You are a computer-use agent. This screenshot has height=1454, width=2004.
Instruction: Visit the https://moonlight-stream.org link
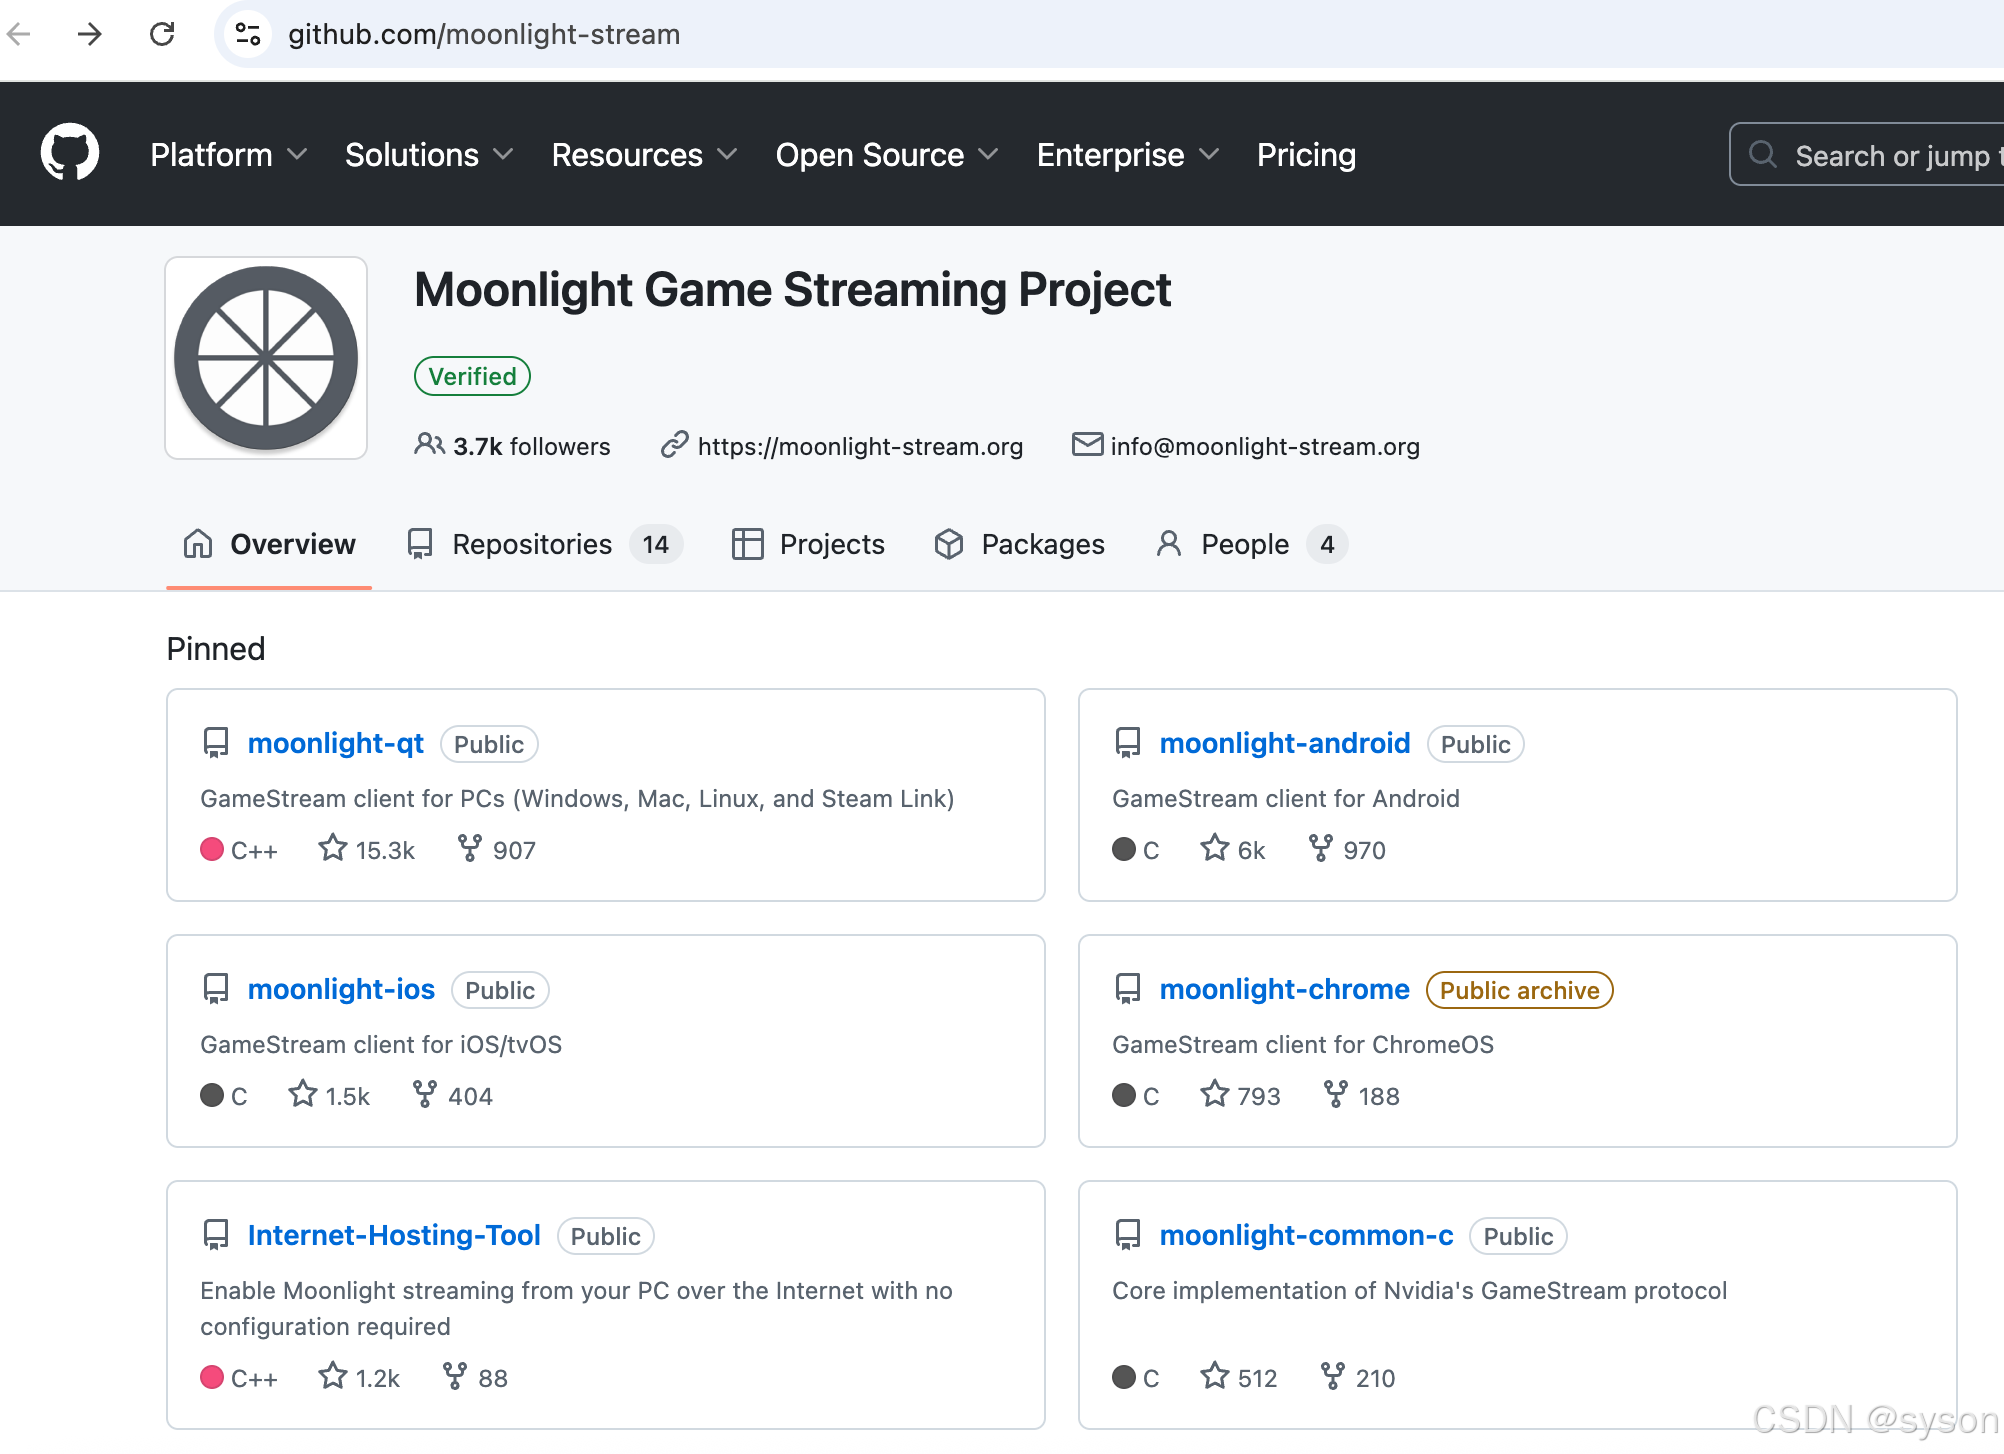tap(861, 446)
